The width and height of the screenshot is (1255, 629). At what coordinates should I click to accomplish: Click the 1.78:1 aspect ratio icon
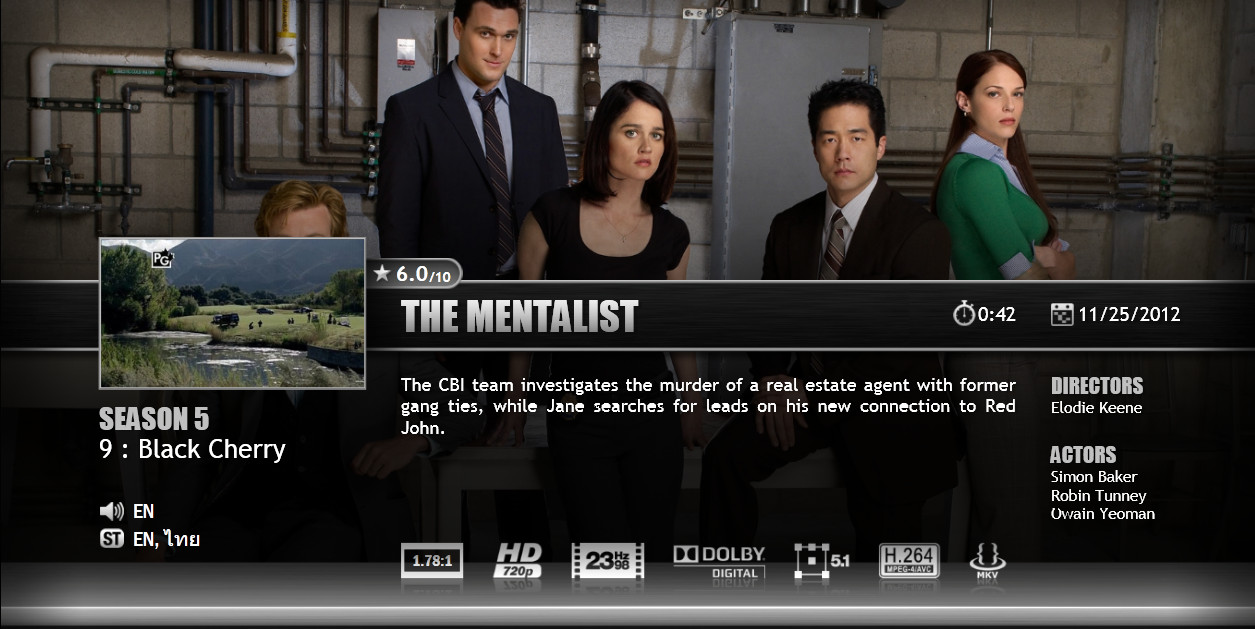[432, 561]
